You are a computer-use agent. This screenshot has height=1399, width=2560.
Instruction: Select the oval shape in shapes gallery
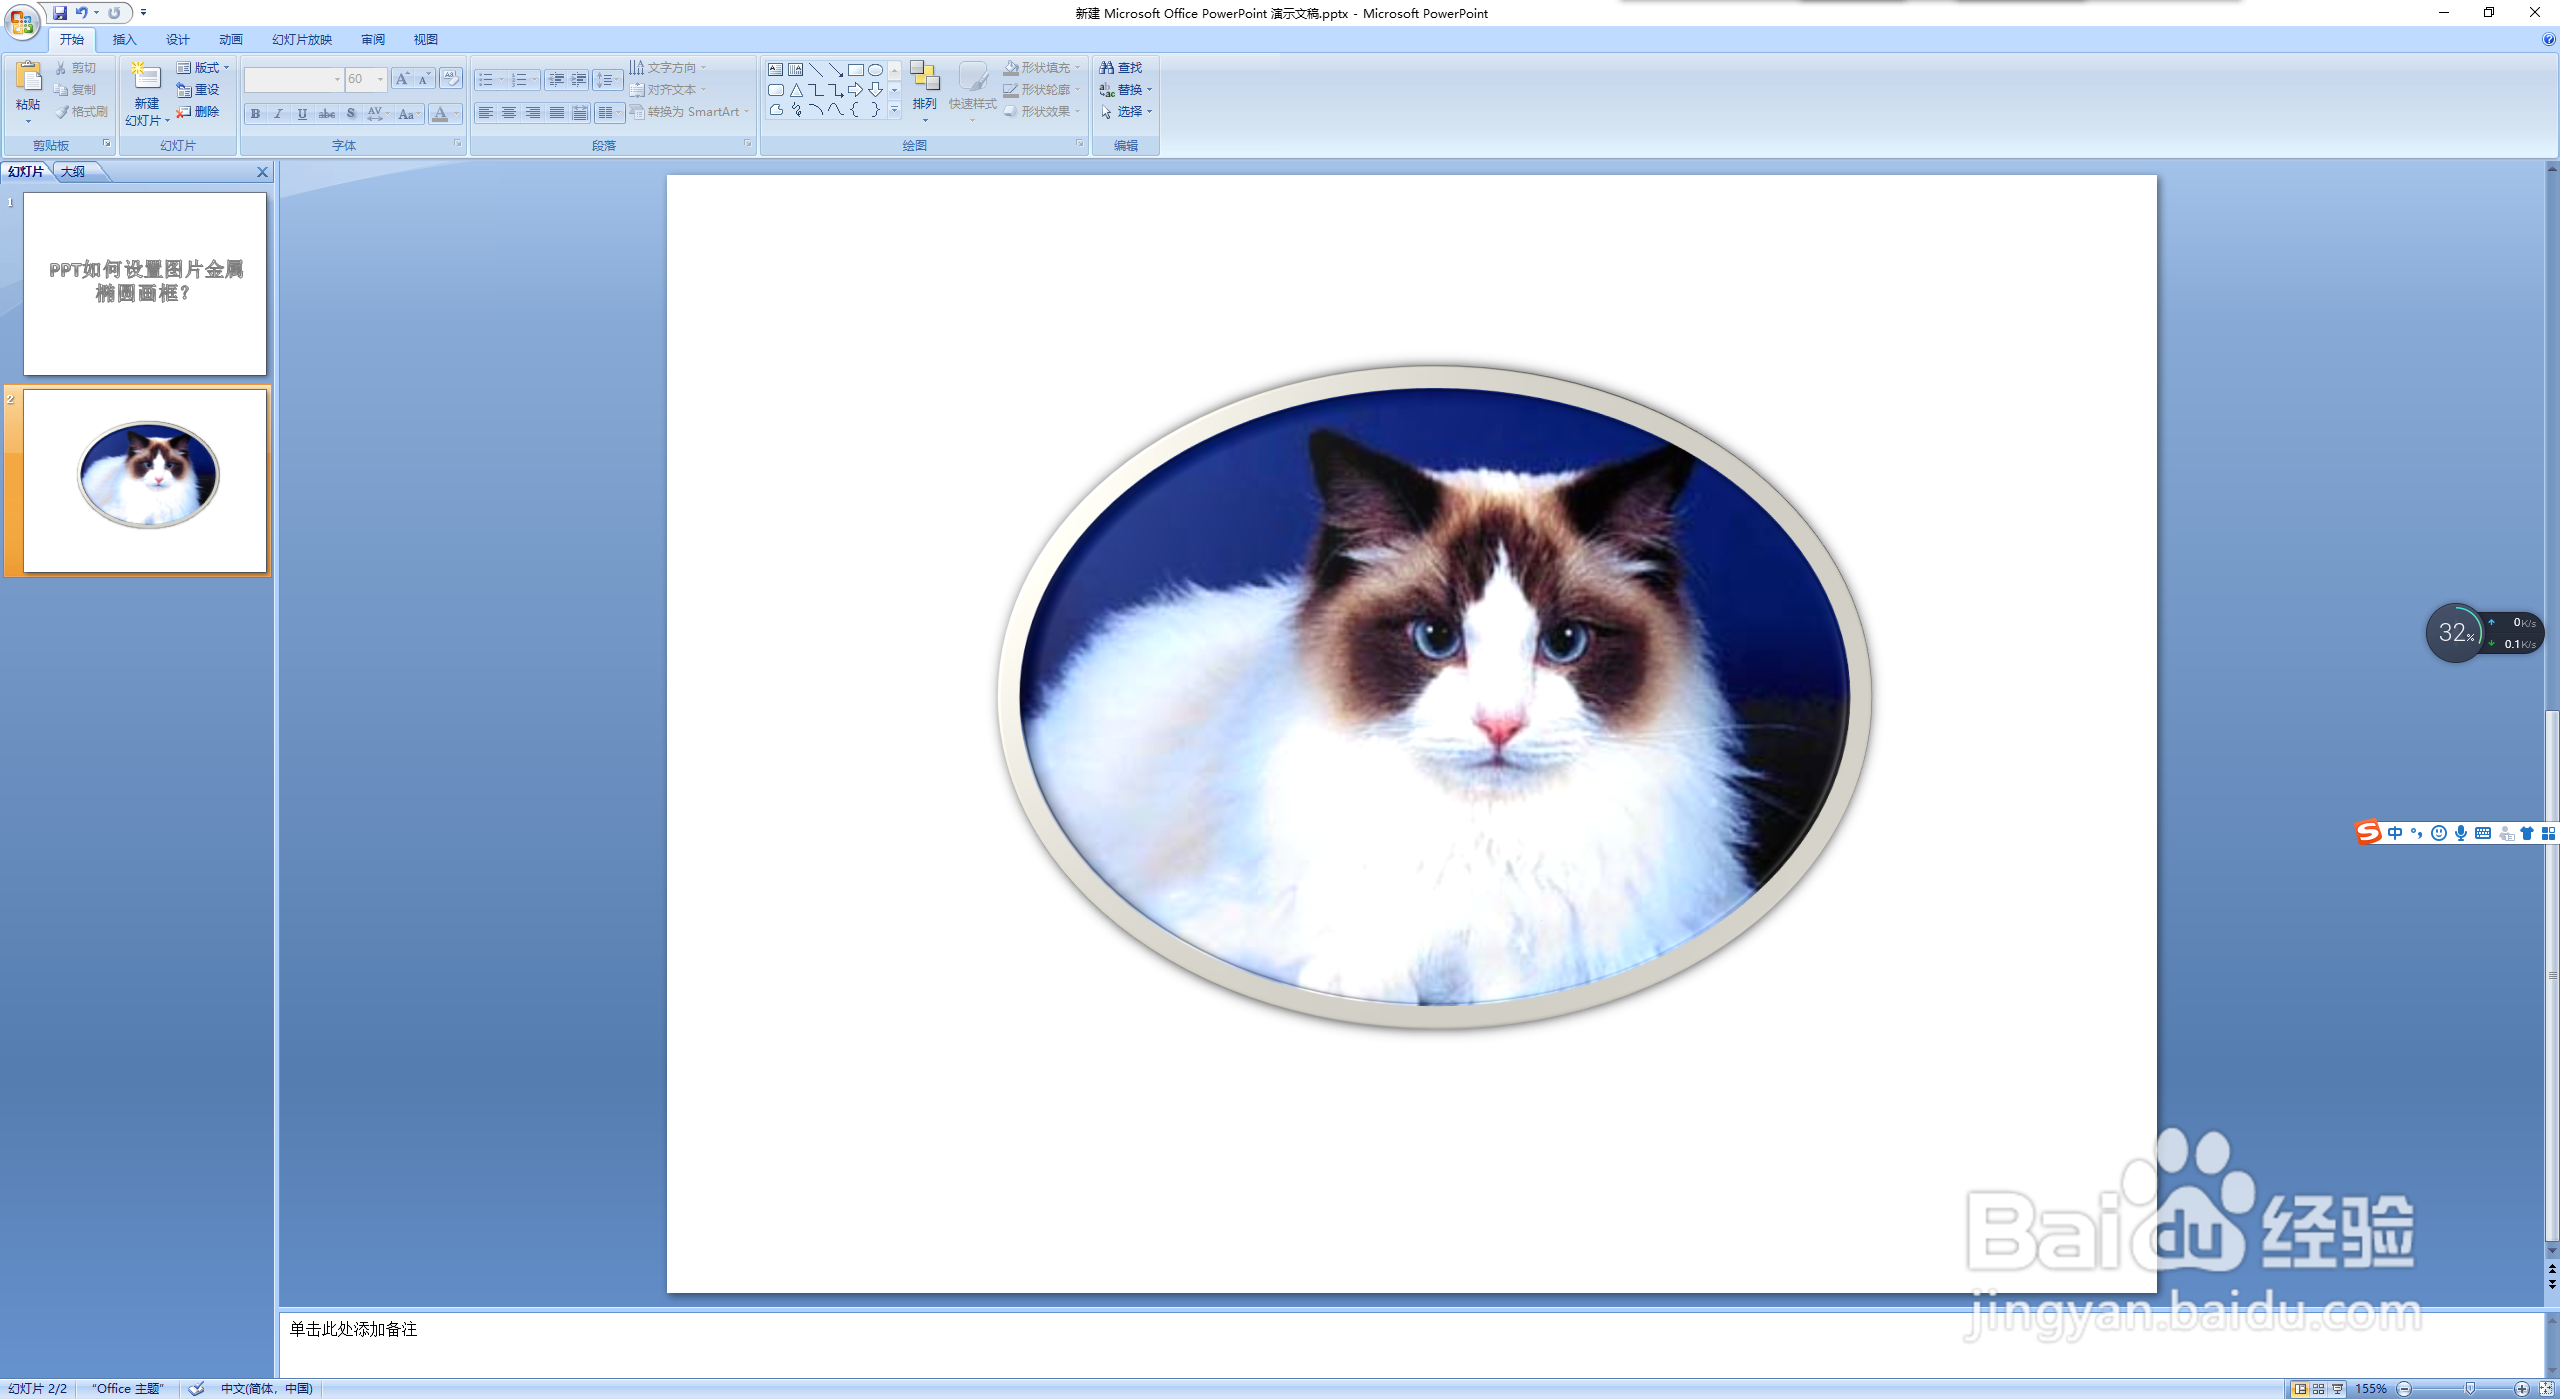(875, 70)
